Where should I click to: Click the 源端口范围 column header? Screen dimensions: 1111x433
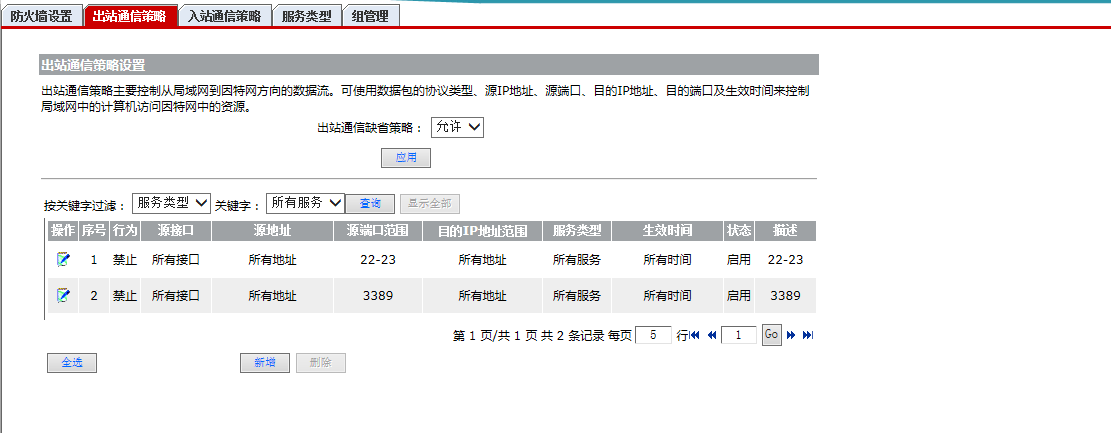pyautogui.click(x=378, y=231)
